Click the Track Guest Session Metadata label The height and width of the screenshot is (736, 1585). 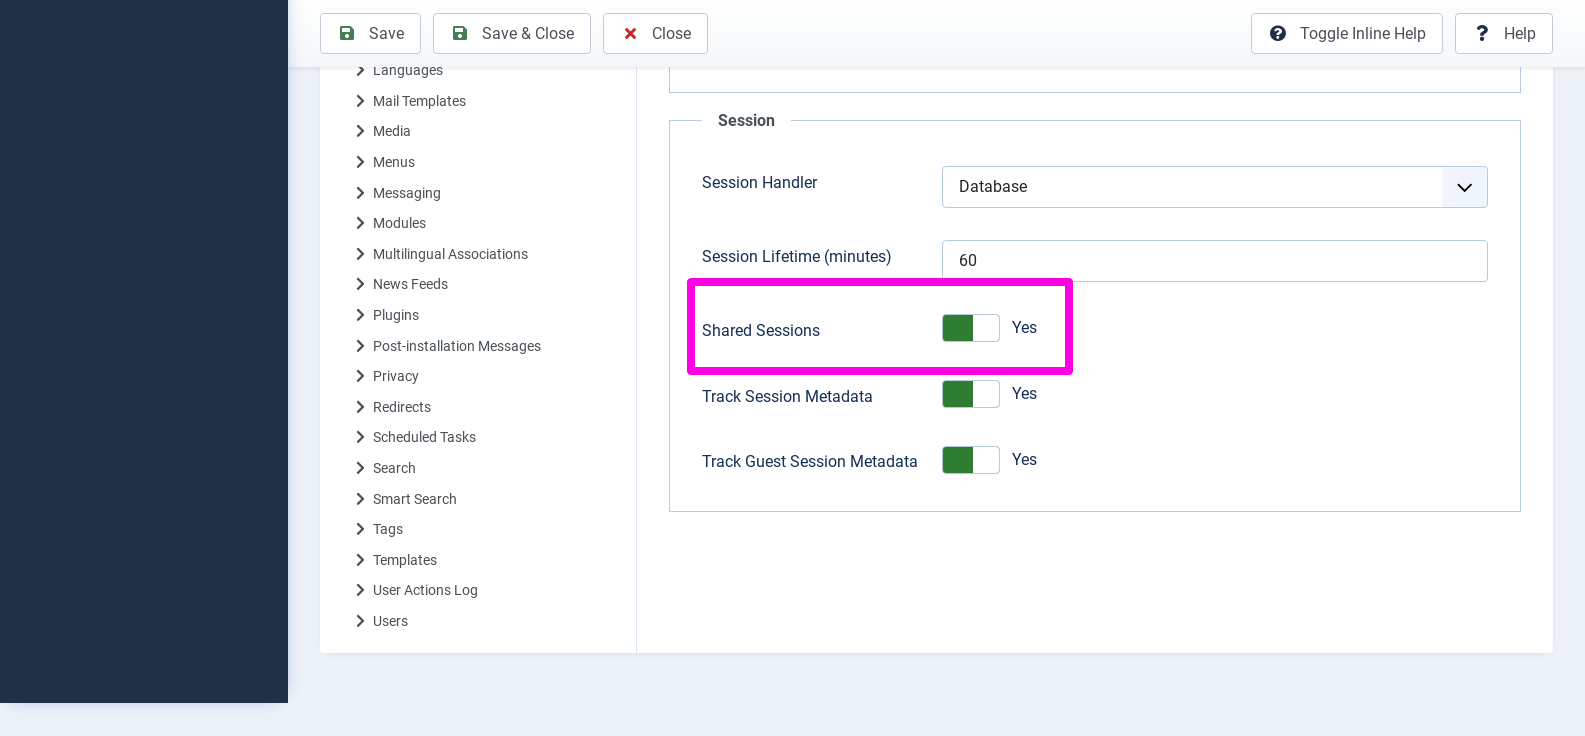click(x=809, y=461)
